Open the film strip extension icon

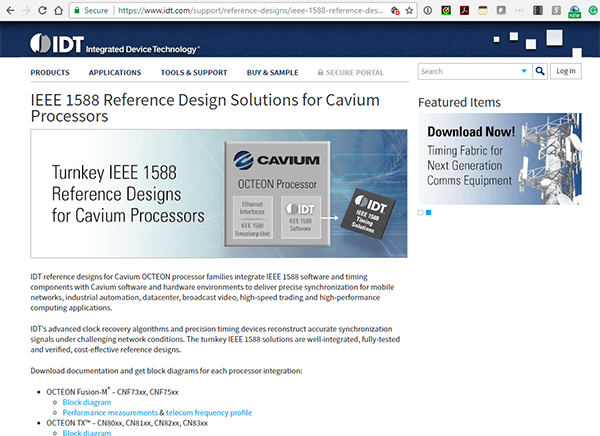tap(538, 10)
